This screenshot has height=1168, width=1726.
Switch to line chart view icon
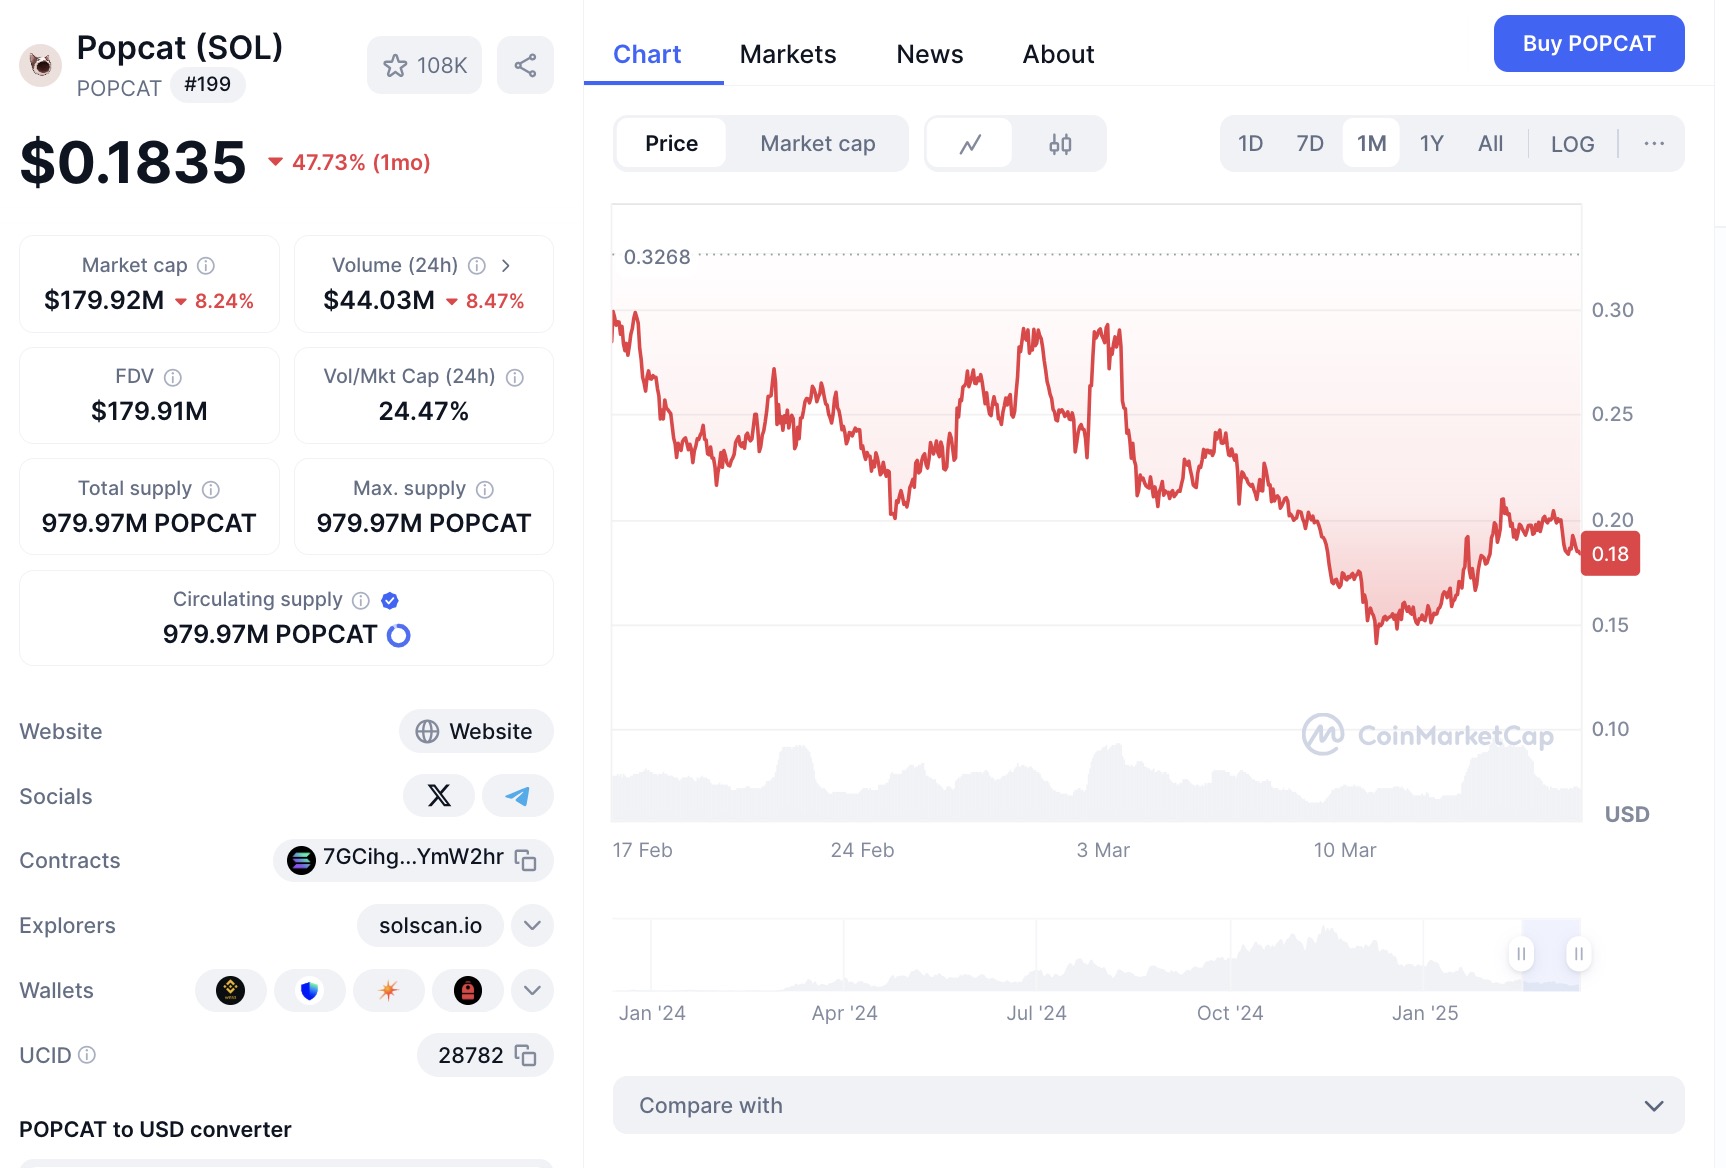970,144
